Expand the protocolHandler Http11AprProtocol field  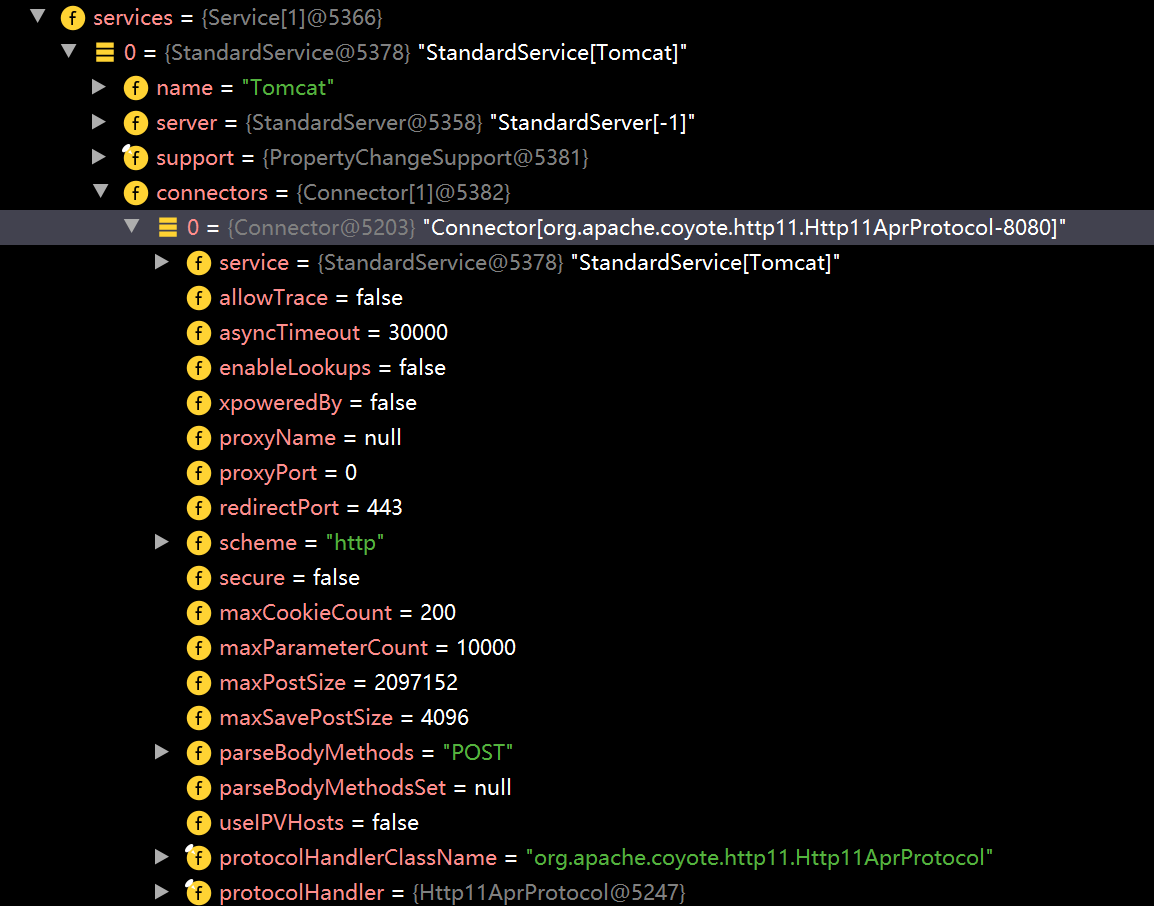pyautogui.click(x=162, y=892)
